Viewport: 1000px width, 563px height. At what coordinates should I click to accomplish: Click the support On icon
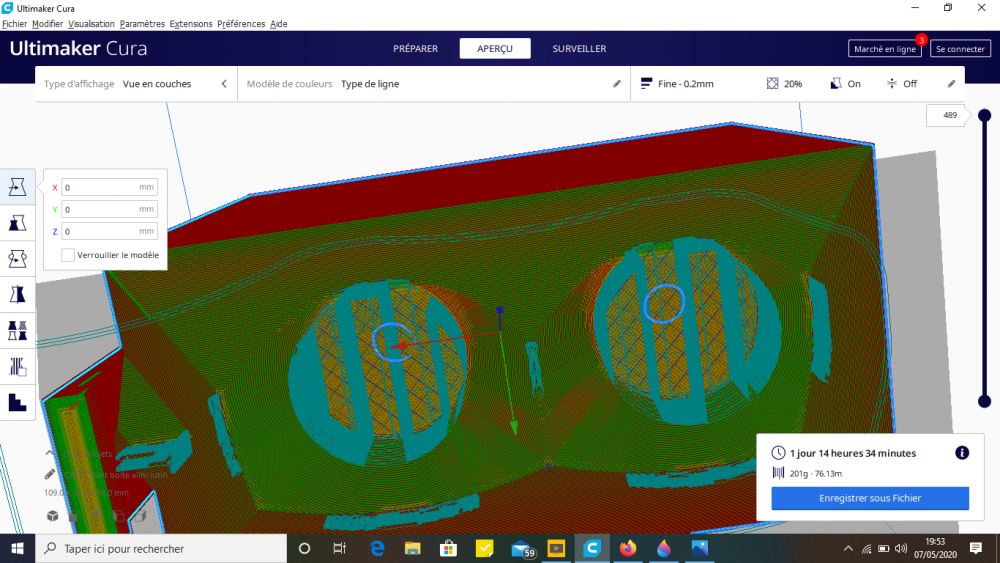(835, 84)
